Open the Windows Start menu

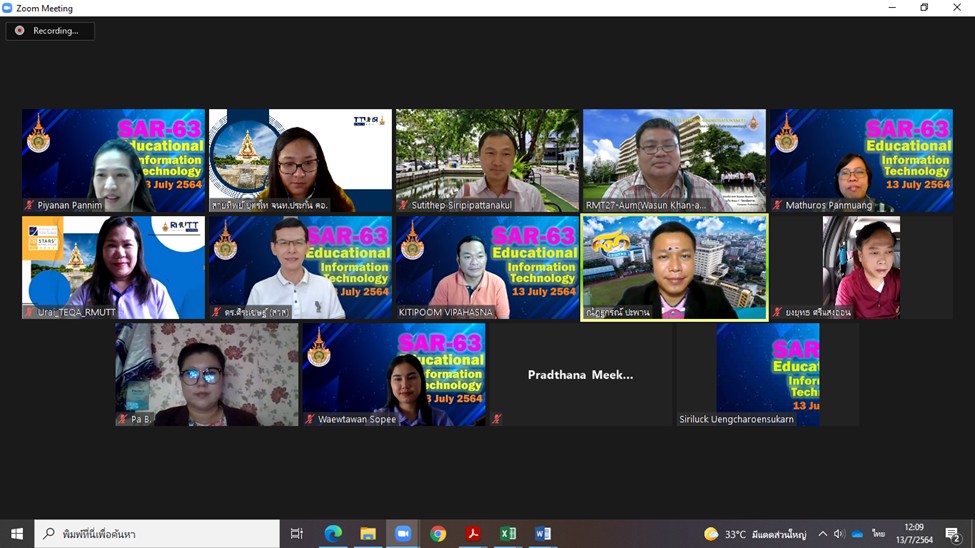click(17, 534)
